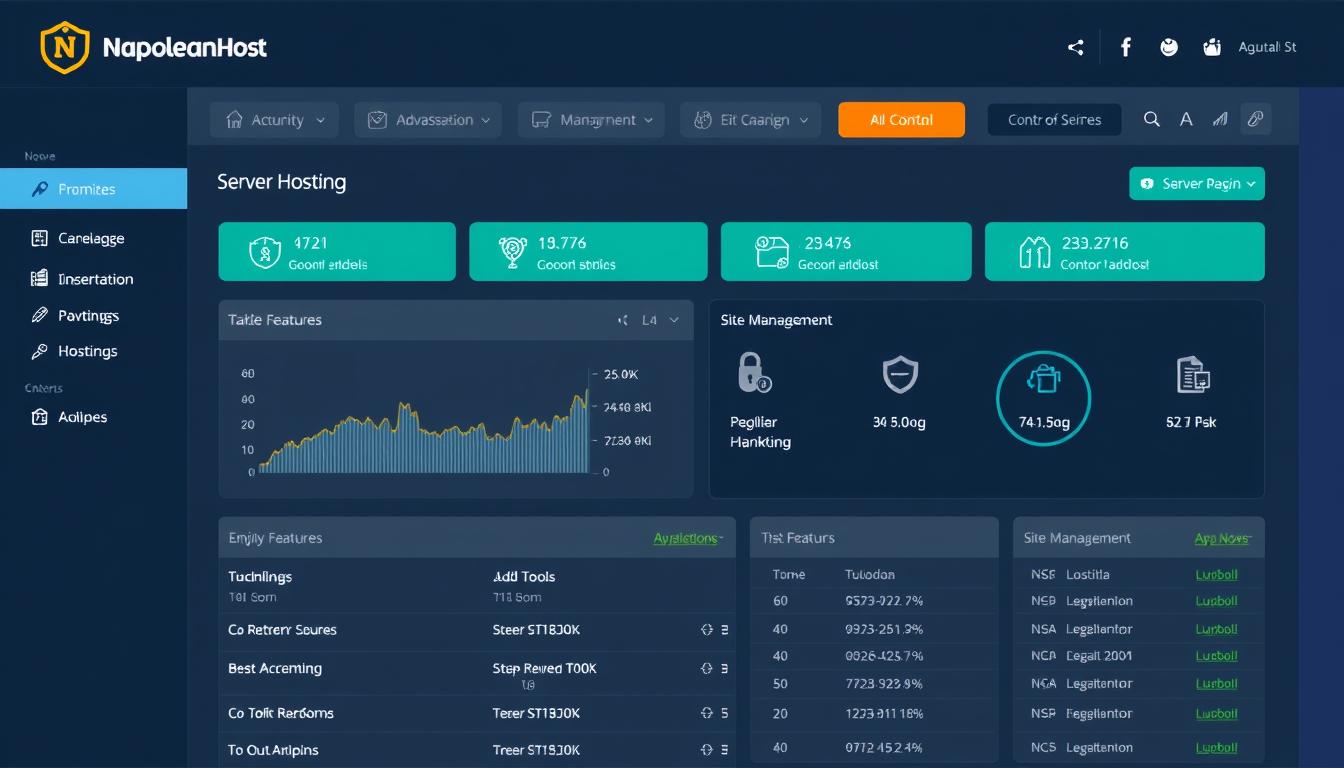This screenshot has width=1344, height=768.
Task: Click the search magnifier icon in top bar
Action: pos(1152,118)
